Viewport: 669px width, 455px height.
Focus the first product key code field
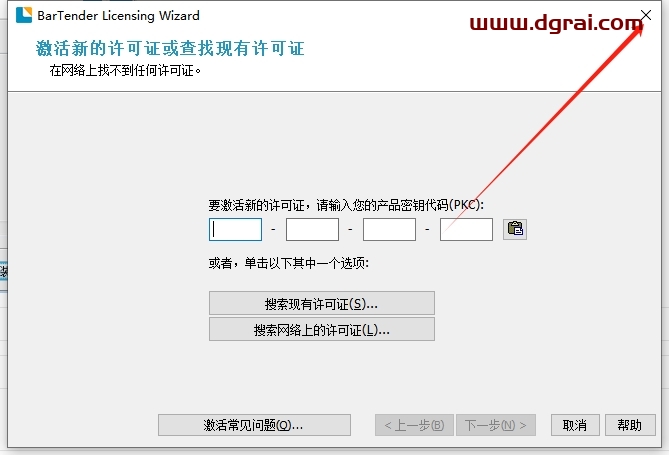tap(236, 230)
